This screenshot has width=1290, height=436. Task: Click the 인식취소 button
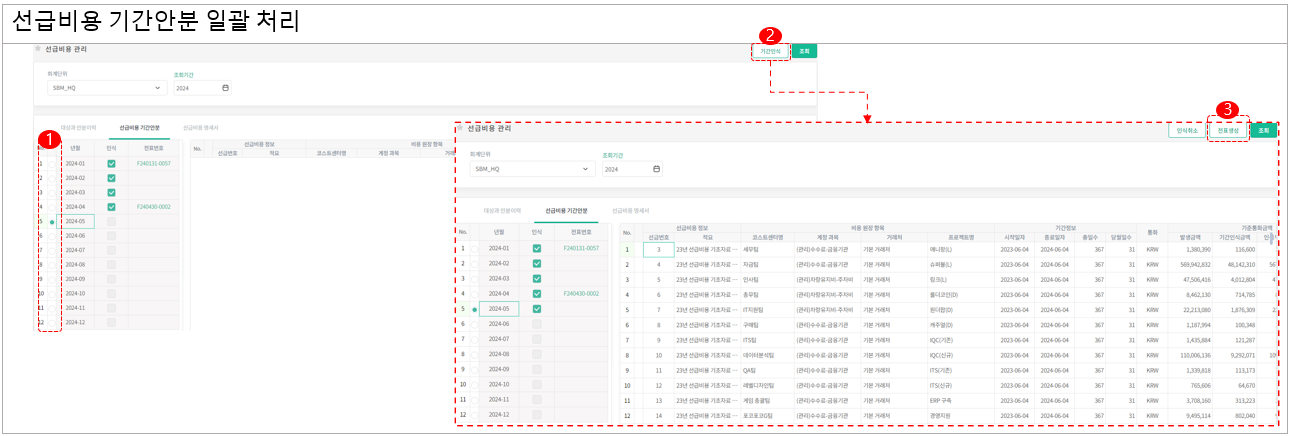tap(1186, 130)
